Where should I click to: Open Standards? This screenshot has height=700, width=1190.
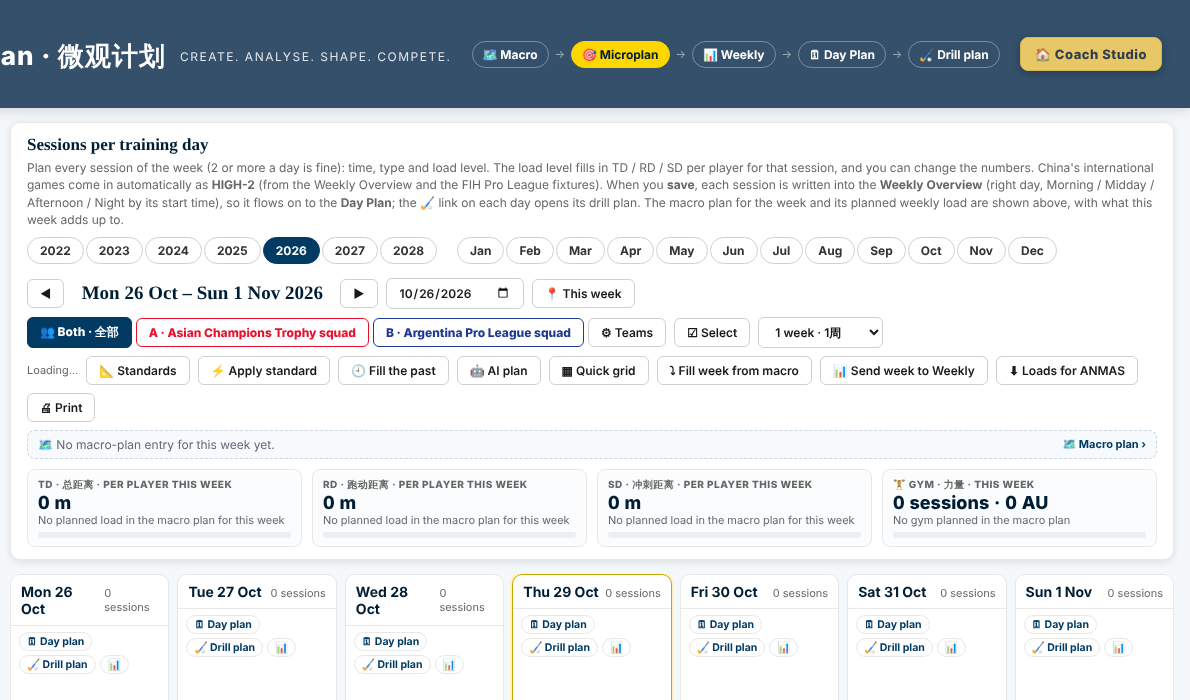coord(138,370)
